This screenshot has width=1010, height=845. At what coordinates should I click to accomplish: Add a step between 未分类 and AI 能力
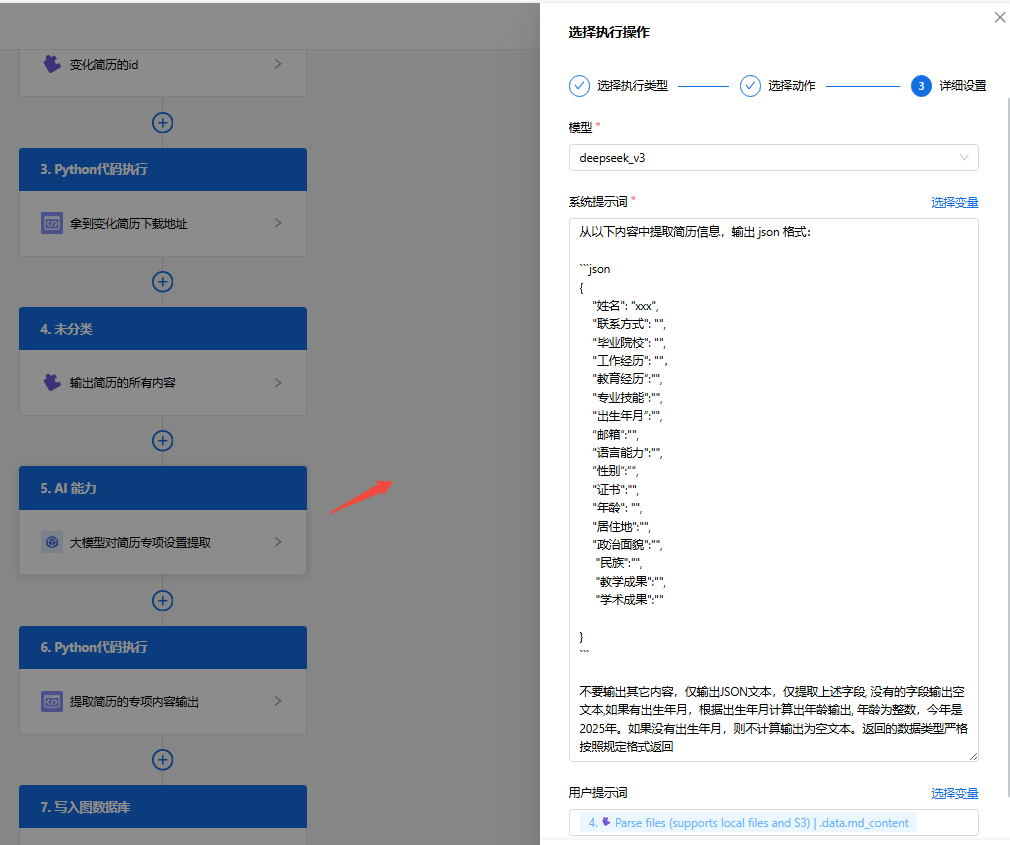pos(162,441)
